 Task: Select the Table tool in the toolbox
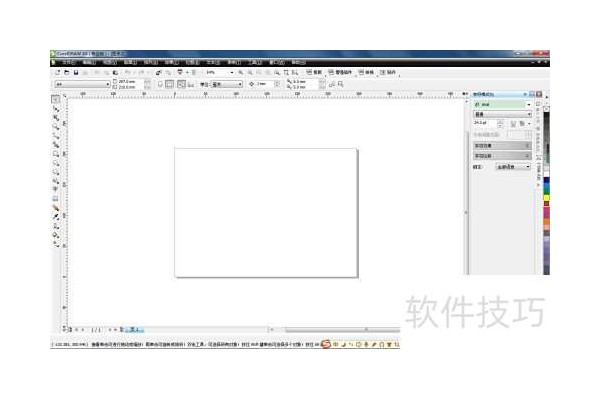tap(55, 199)
